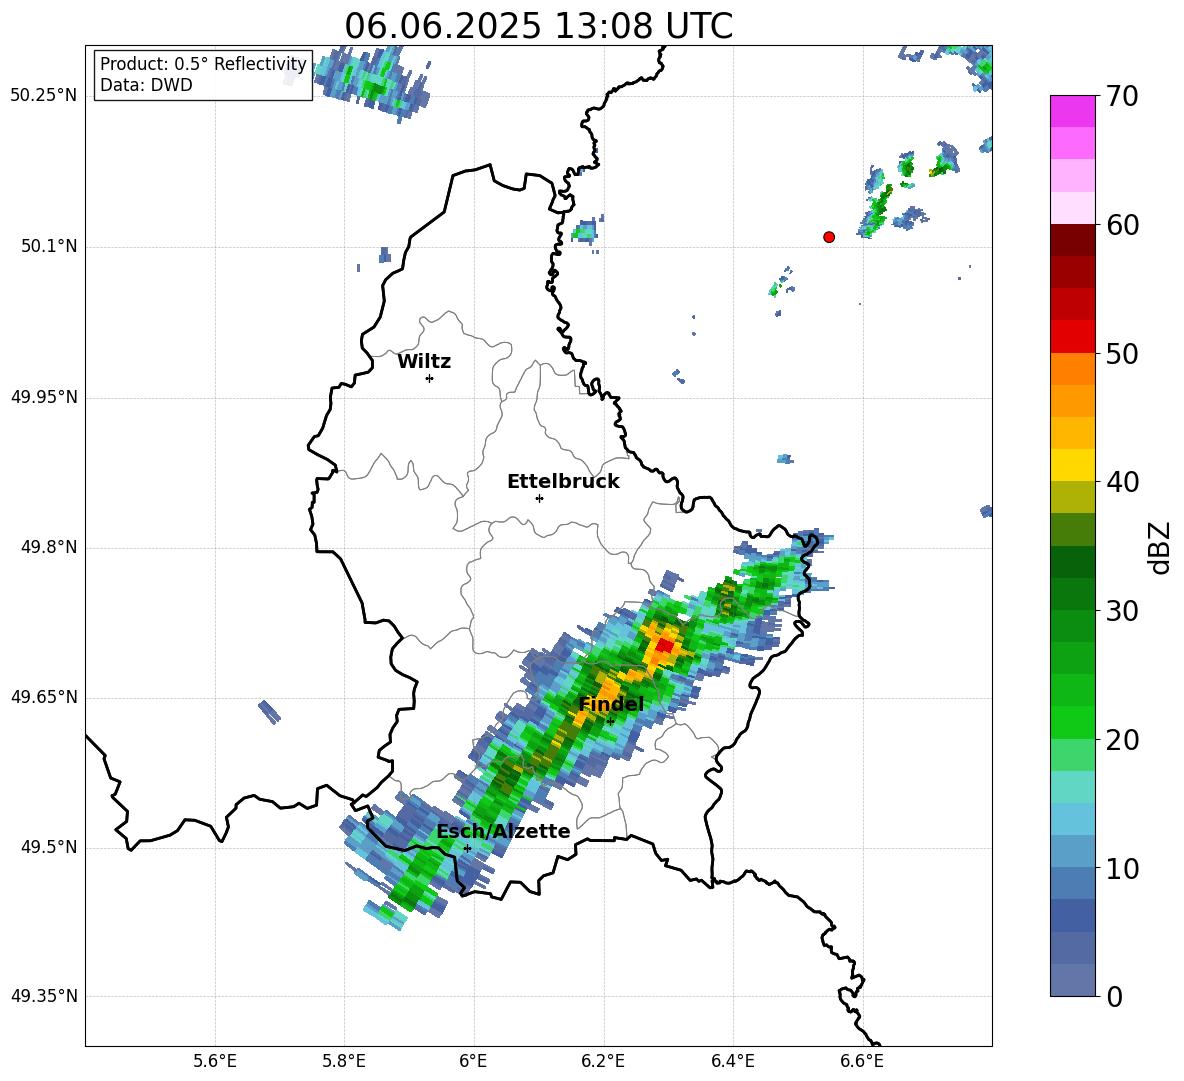
Task: Click the 6°E longitude label
Action: [473, 1061]
